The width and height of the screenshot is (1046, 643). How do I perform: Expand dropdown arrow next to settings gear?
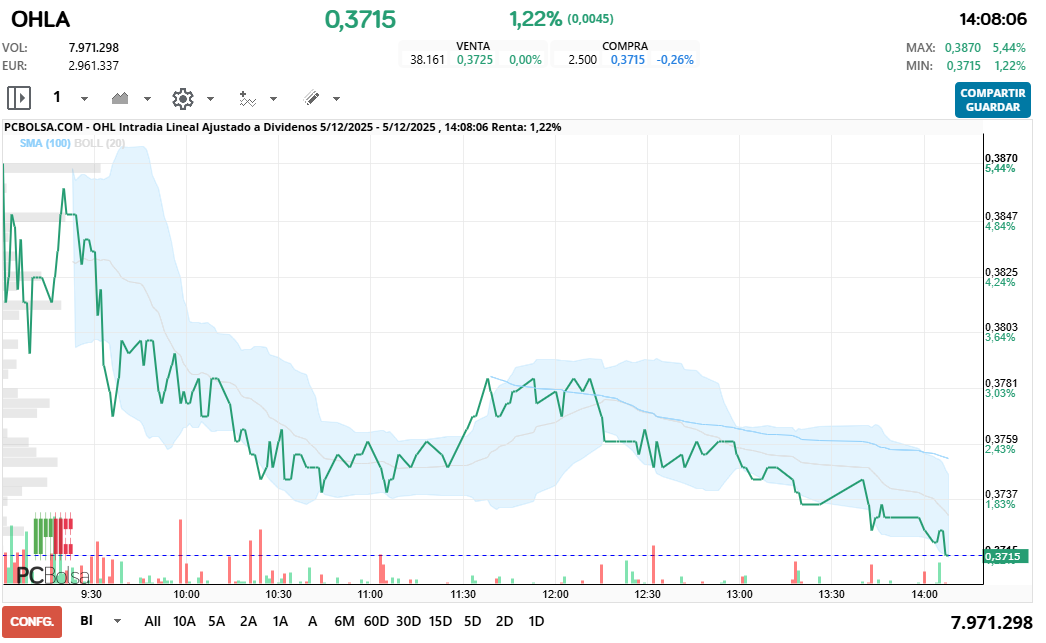pyautogui.click(x=210, y=99)
